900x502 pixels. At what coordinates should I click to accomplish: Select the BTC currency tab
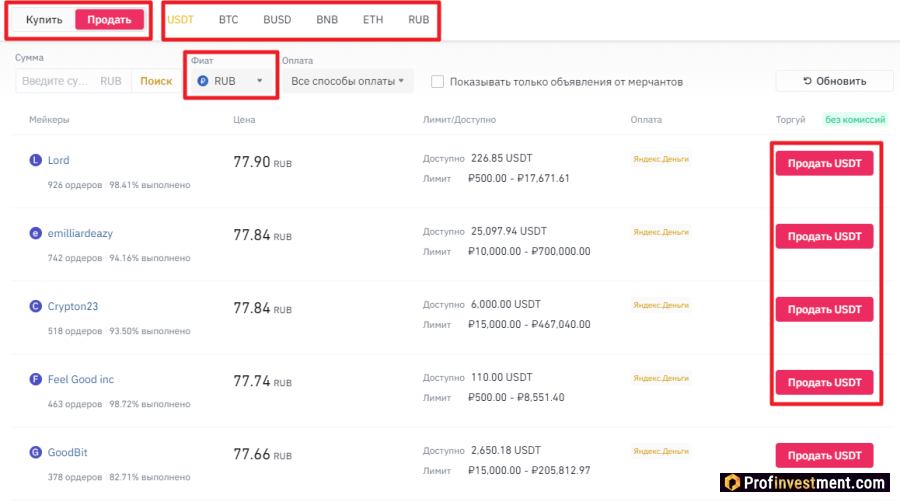point(228,20)
